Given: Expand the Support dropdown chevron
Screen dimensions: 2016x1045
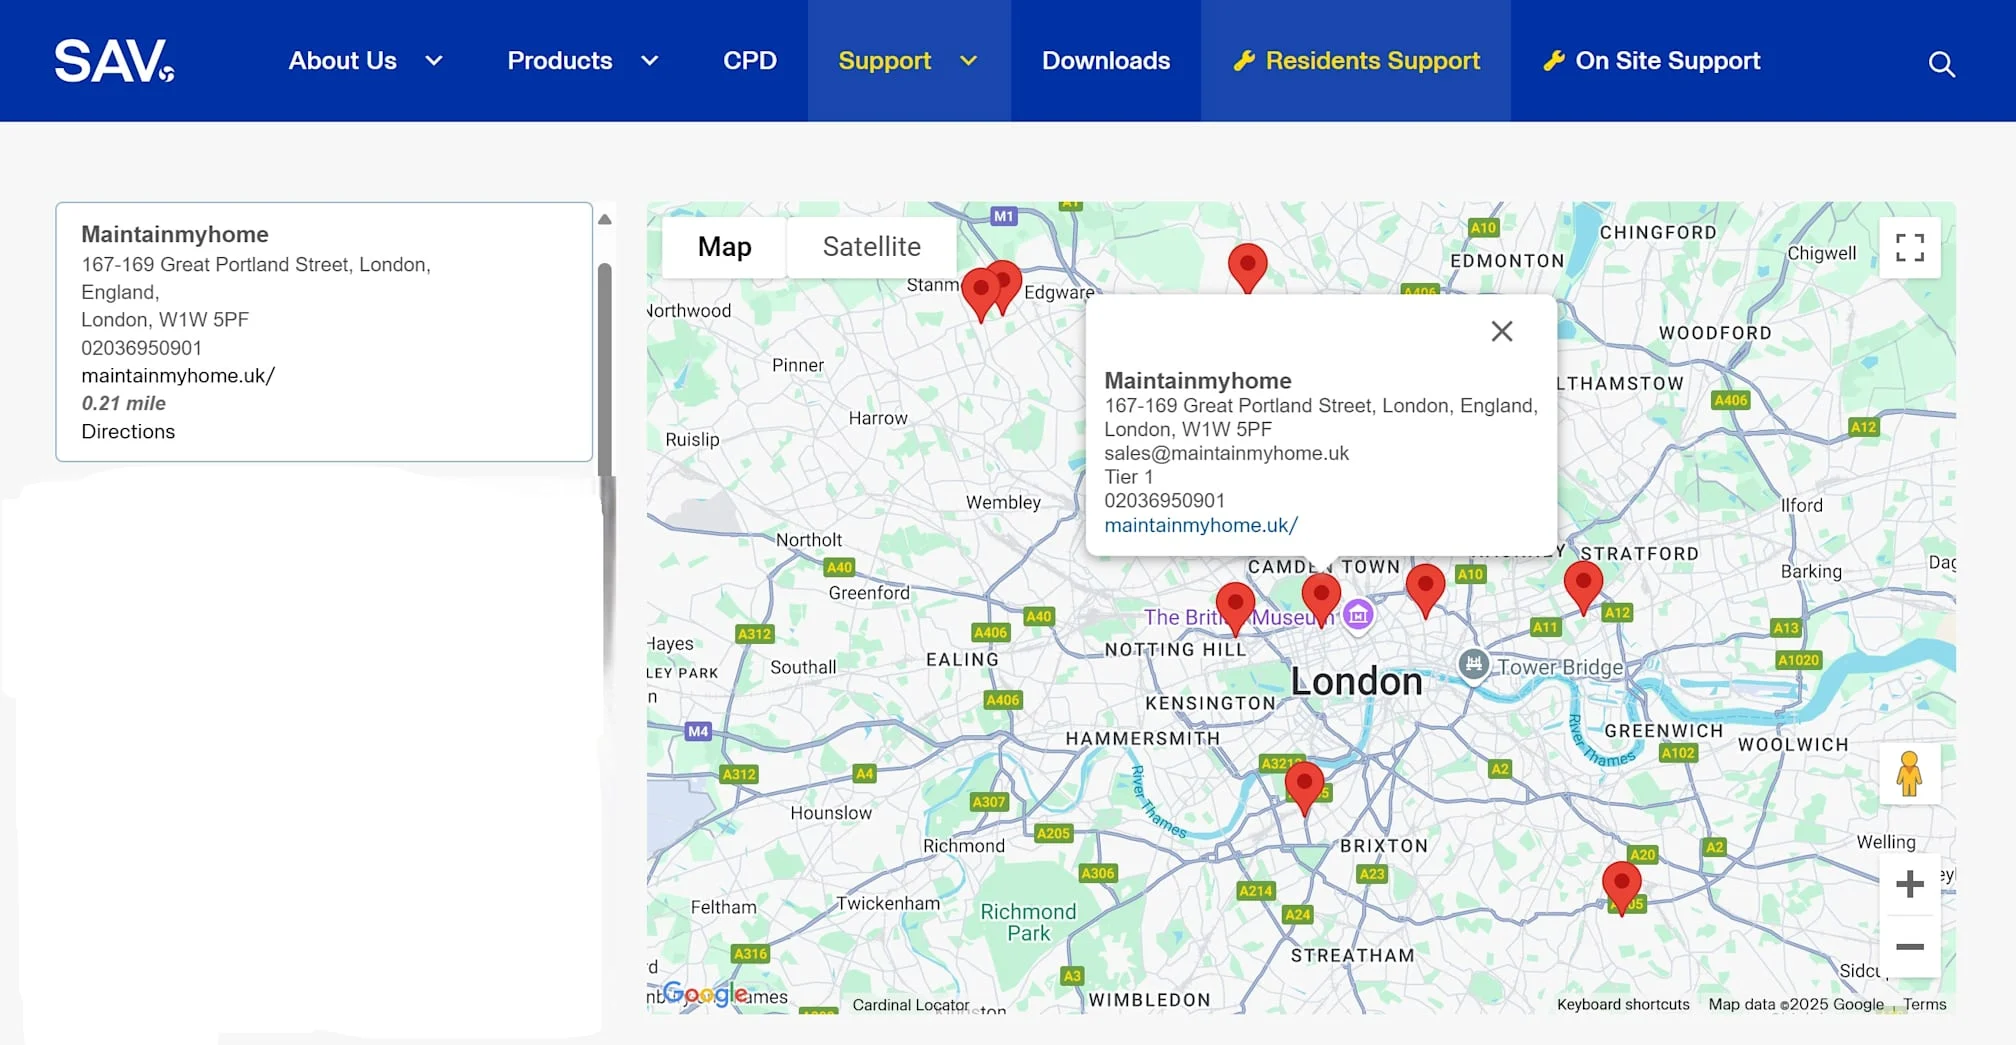Looking at the screenshot, I should pos(968,61).
